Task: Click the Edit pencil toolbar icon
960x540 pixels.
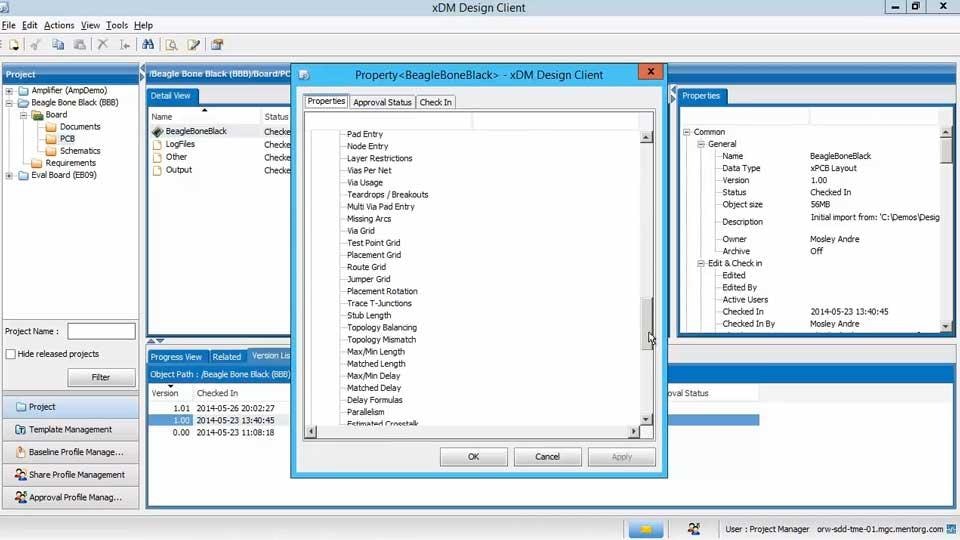Action: 194,45
